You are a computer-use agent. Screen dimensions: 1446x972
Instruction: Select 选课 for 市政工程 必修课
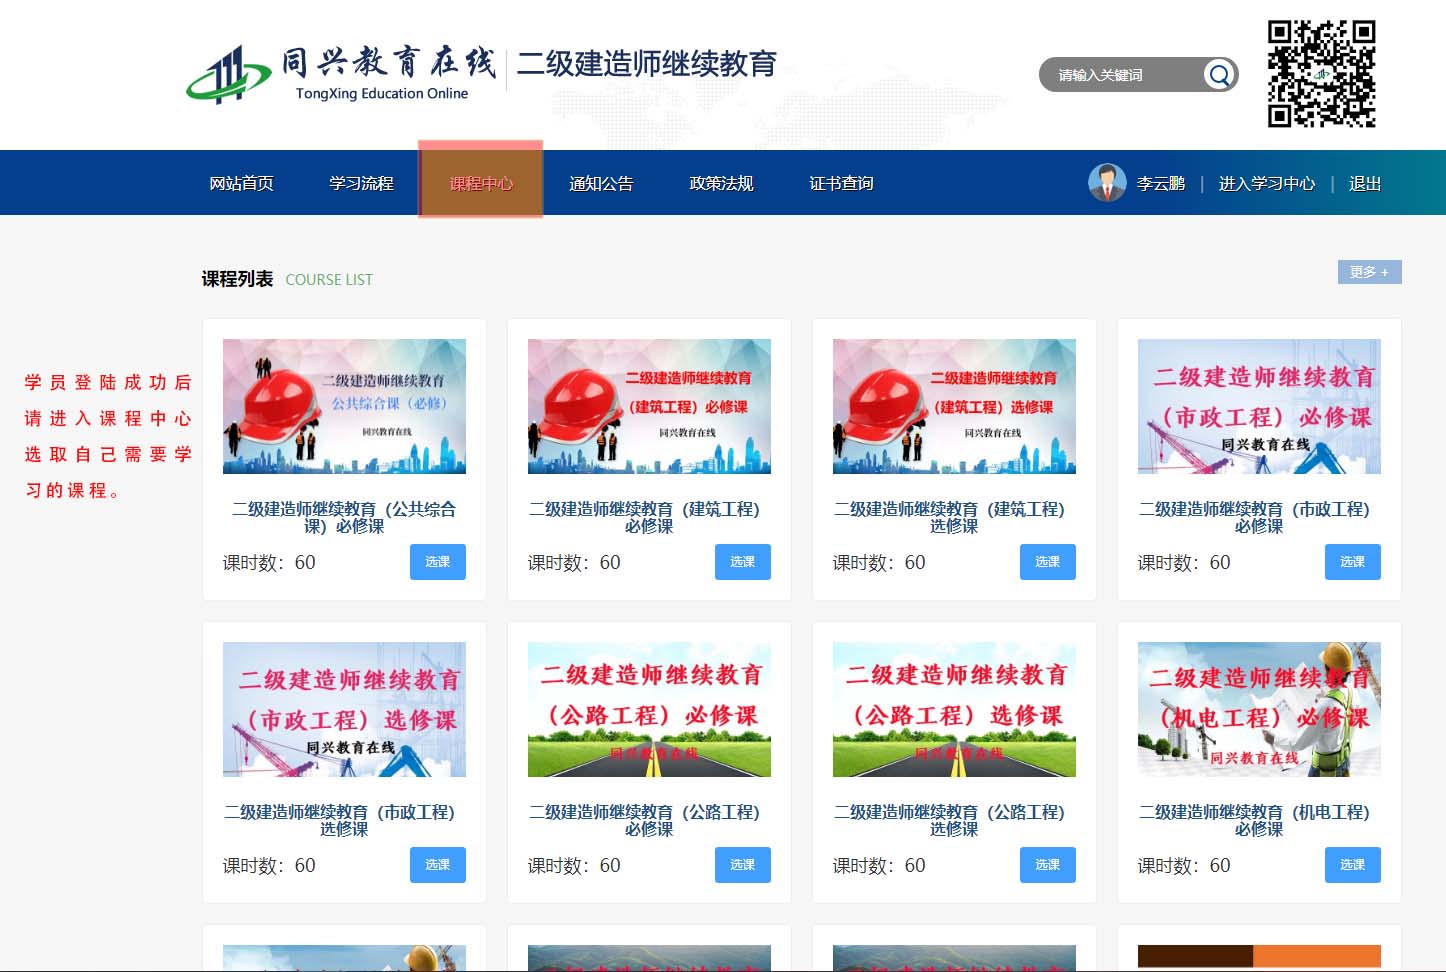(1353, 562)
